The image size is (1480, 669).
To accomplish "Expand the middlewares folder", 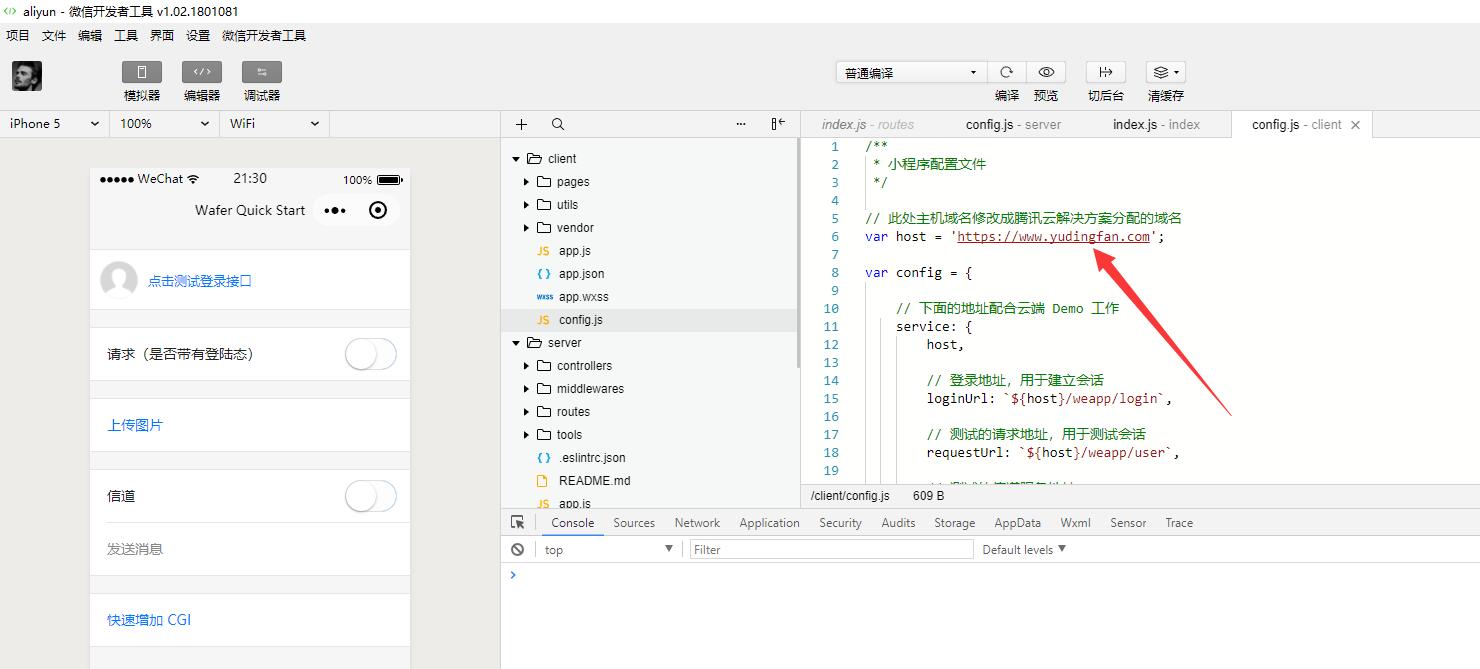I will (526, 389).
